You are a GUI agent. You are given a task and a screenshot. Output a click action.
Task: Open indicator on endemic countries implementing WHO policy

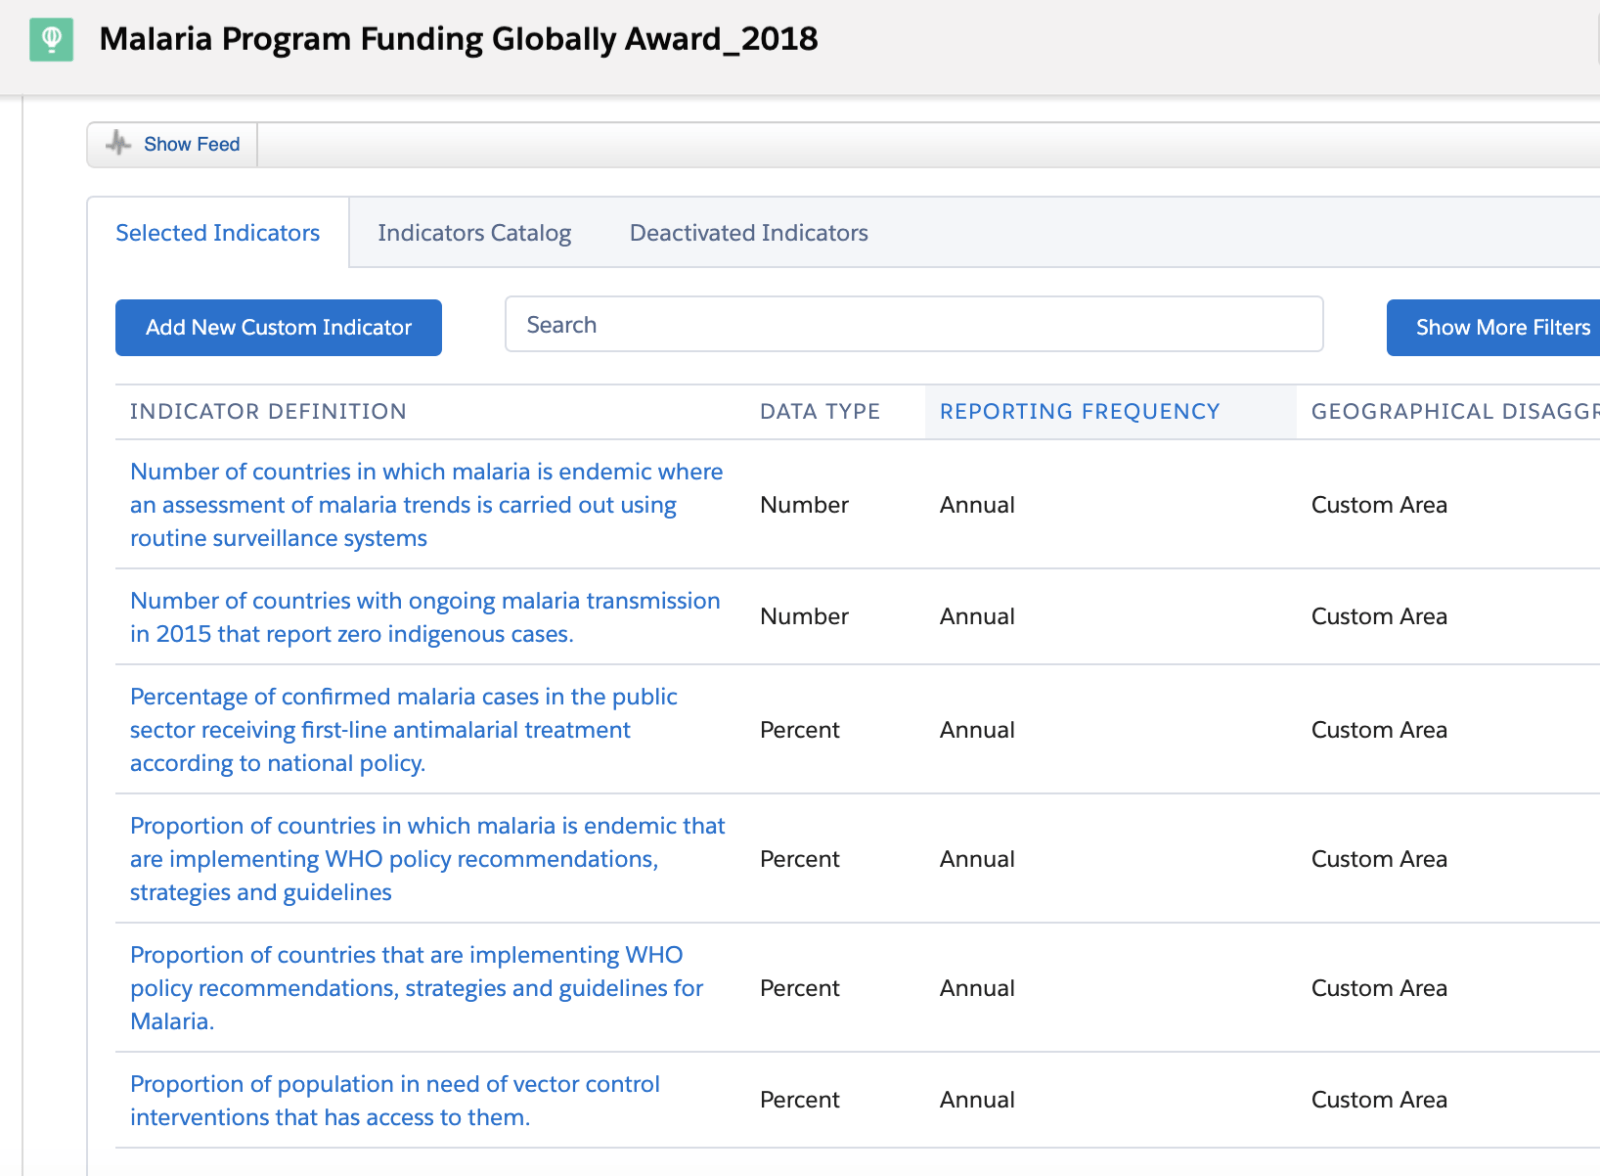(x=428, y=859)
